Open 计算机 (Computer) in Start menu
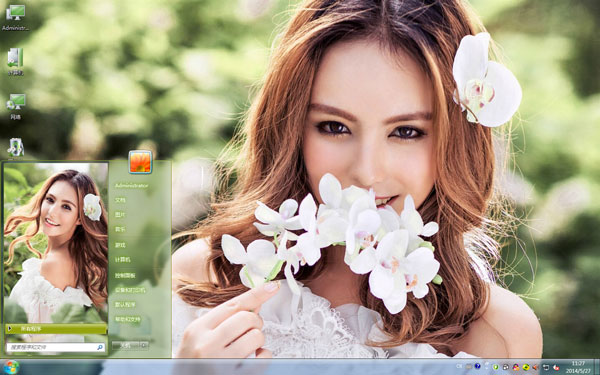 (123, 260)
